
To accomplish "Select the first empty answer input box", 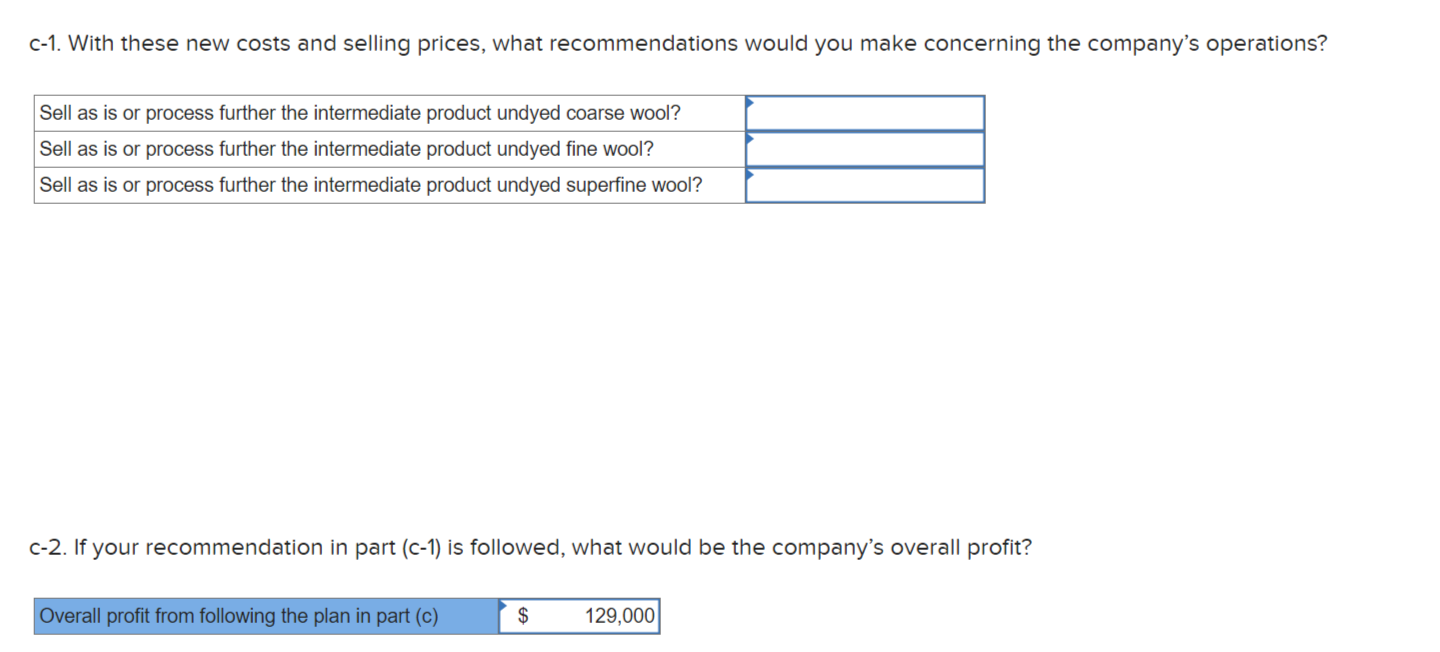I will point(865,112).
